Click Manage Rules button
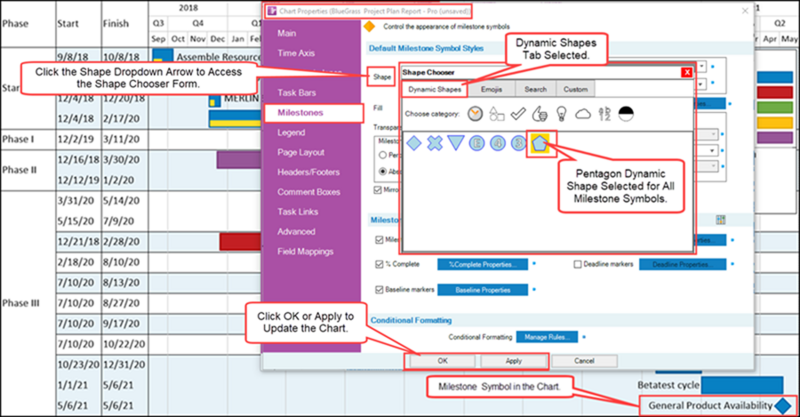 (x=547, y=337)
